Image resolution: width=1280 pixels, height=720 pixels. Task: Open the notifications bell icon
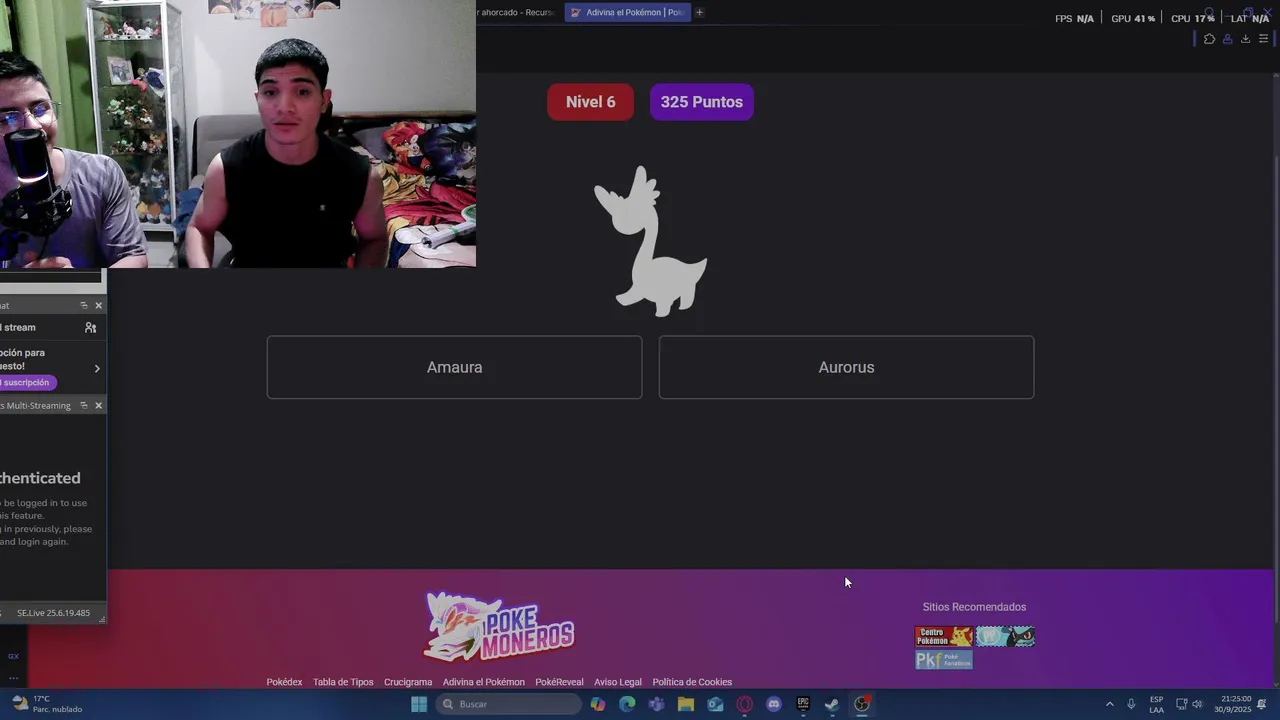pyautogui.click(x=1262, y=704)
